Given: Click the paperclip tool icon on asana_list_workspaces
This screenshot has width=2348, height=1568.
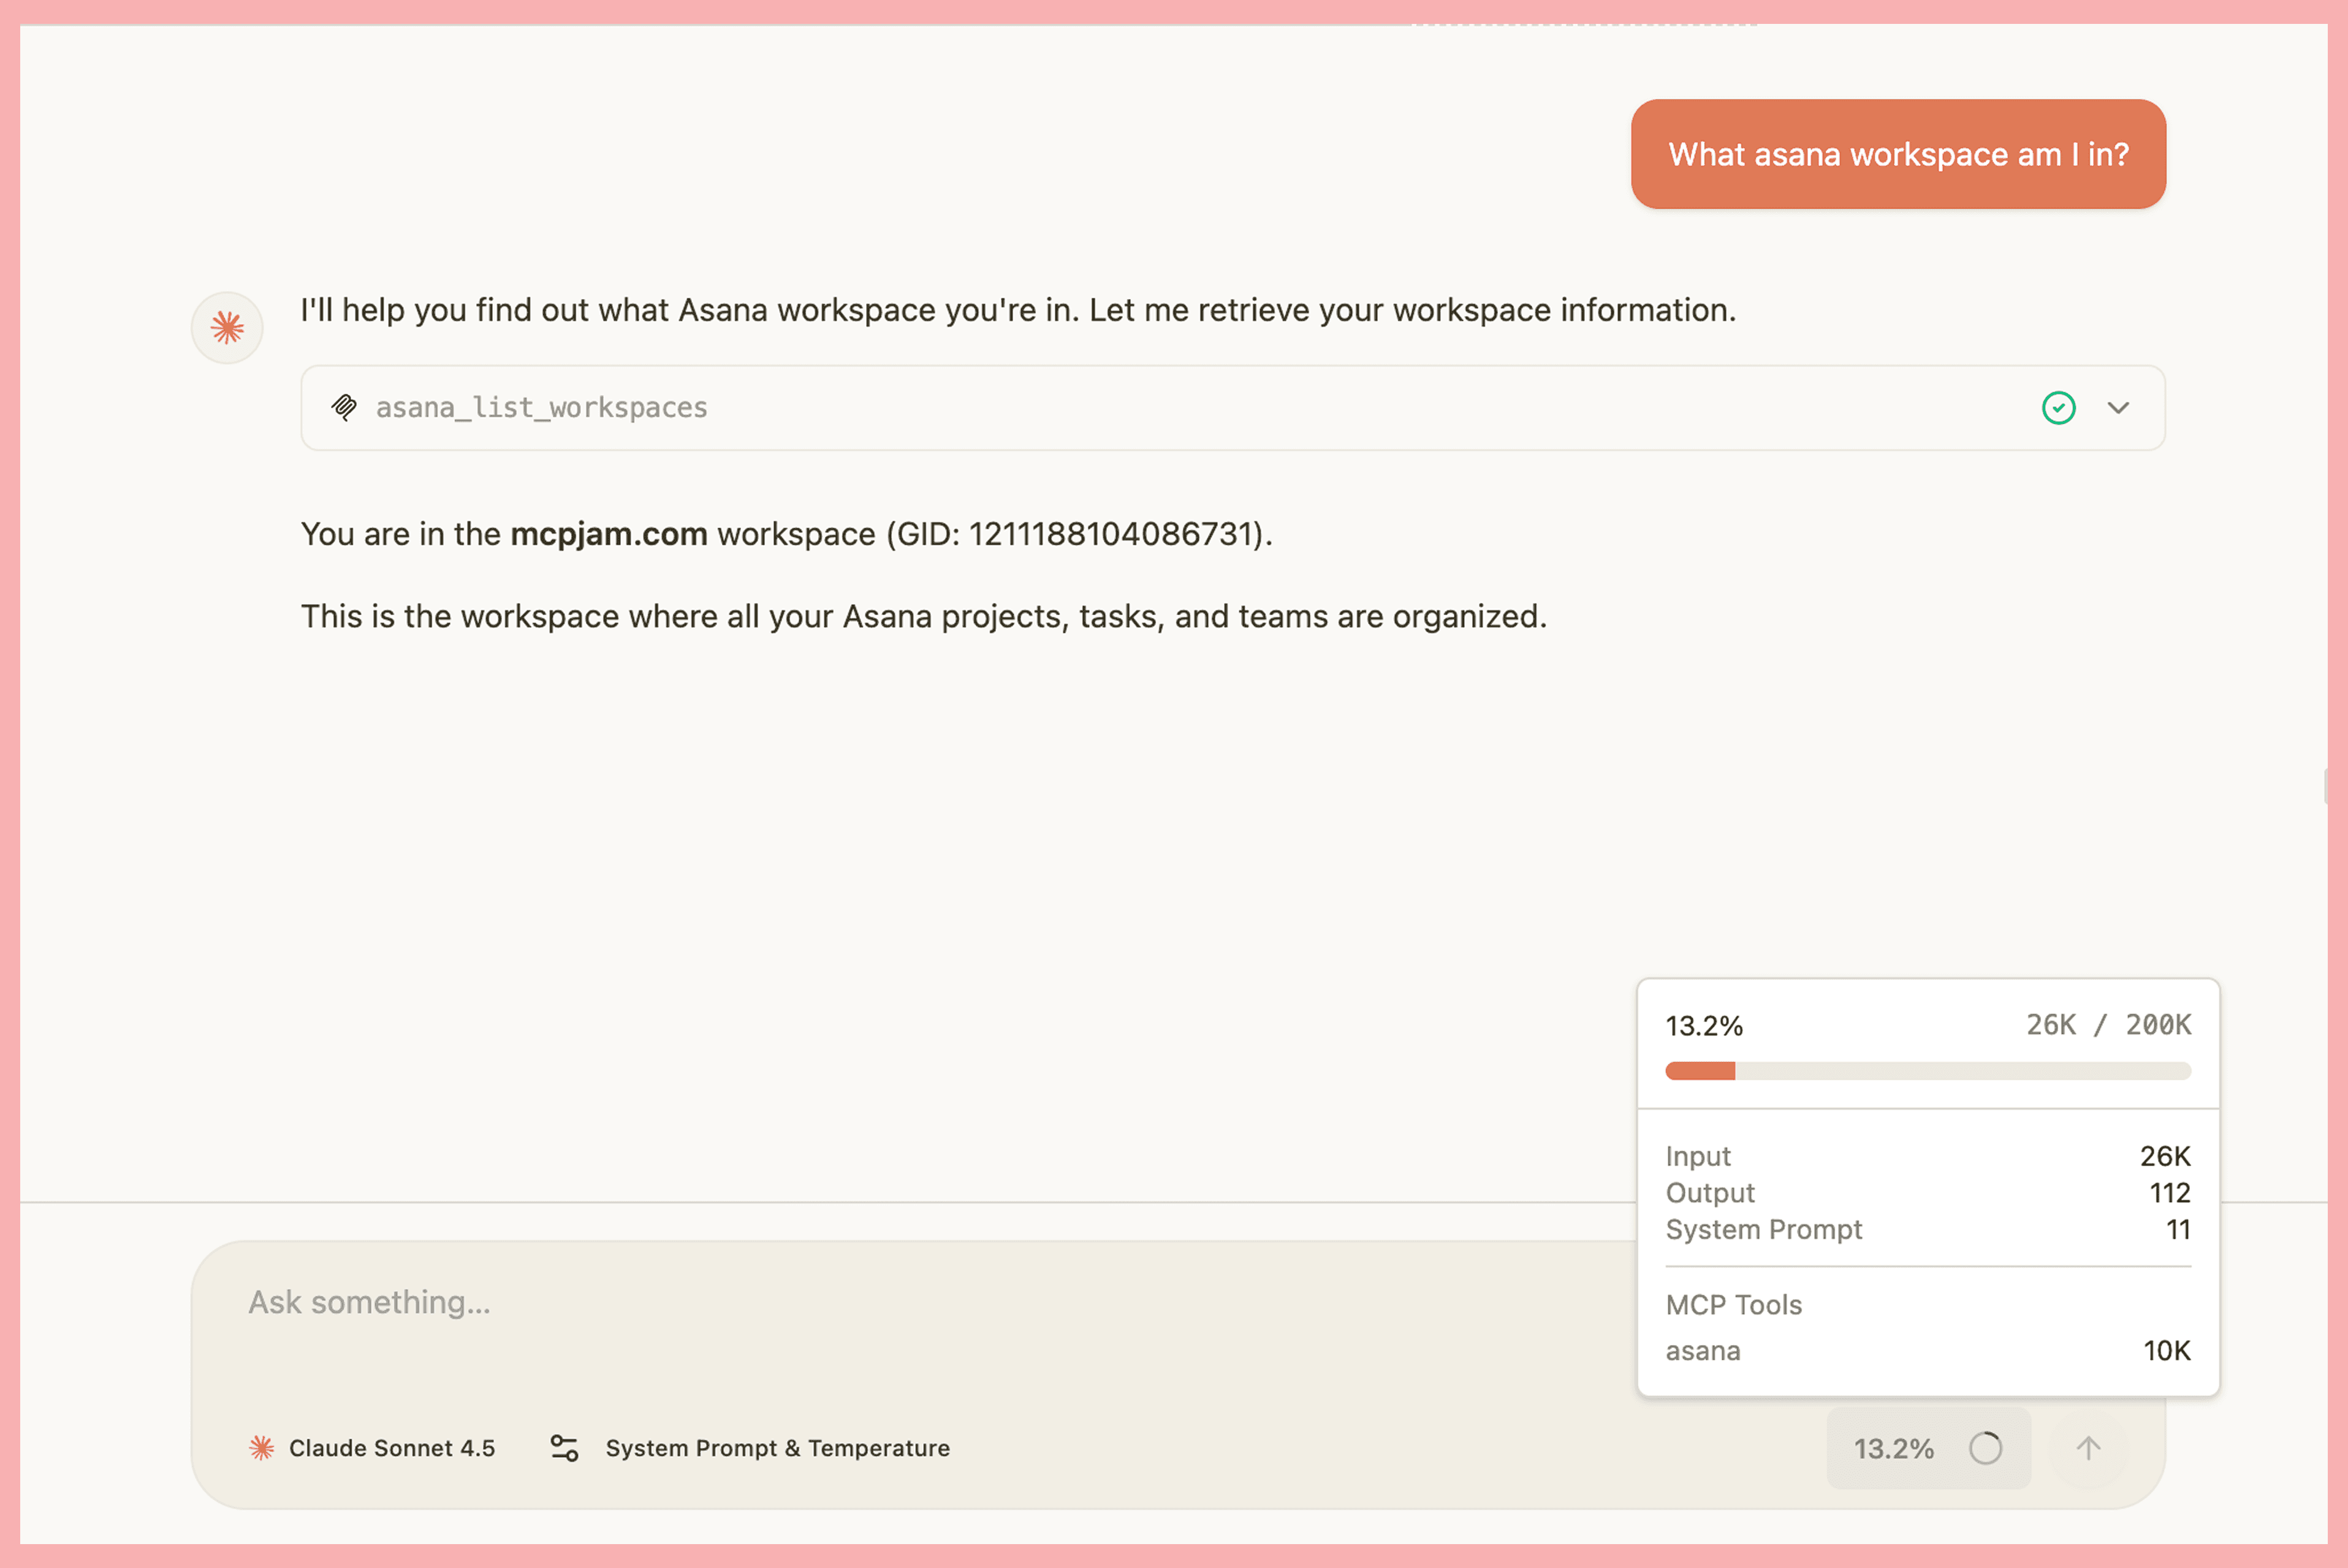Looking at the screenshot, I should coord(345,407).
